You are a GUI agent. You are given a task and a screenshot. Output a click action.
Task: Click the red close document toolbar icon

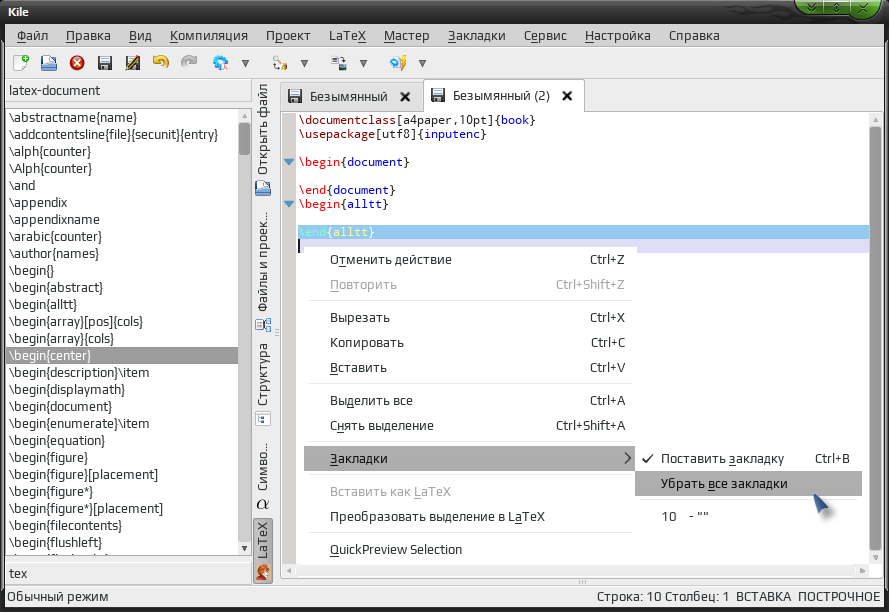77,62
